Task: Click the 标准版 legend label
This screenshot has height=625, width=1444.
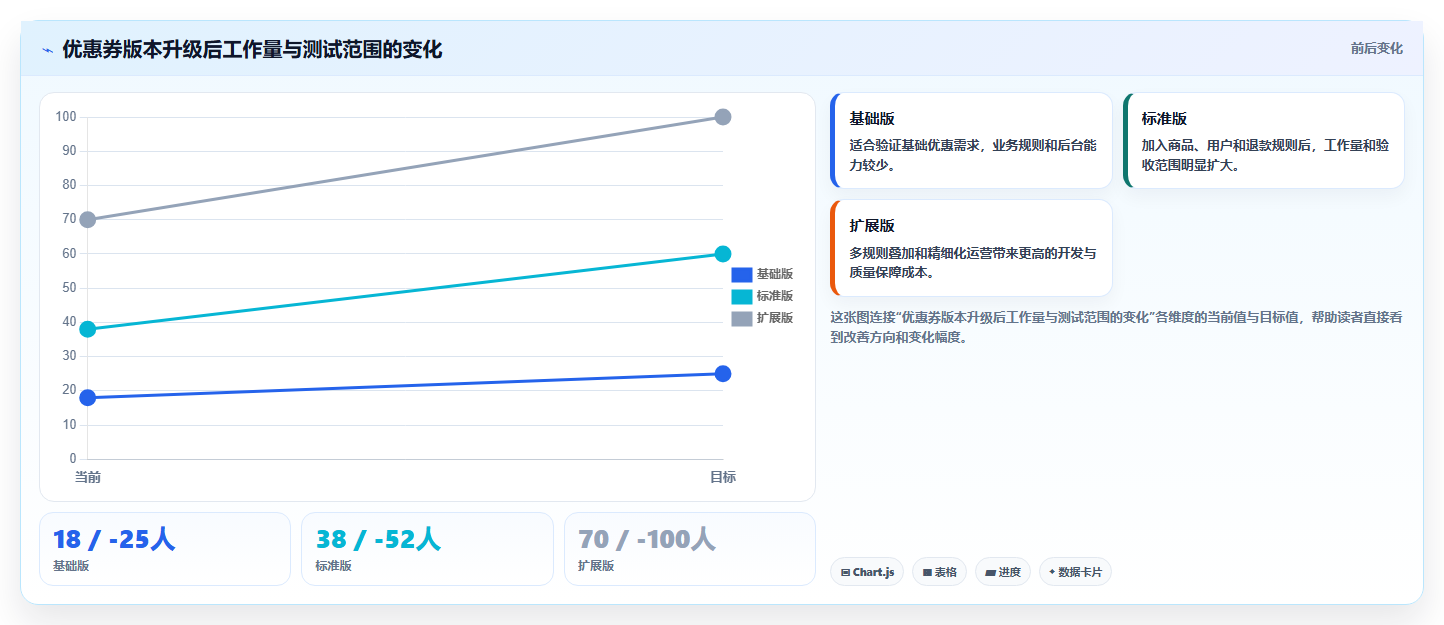Action: [x=775, y=296]
